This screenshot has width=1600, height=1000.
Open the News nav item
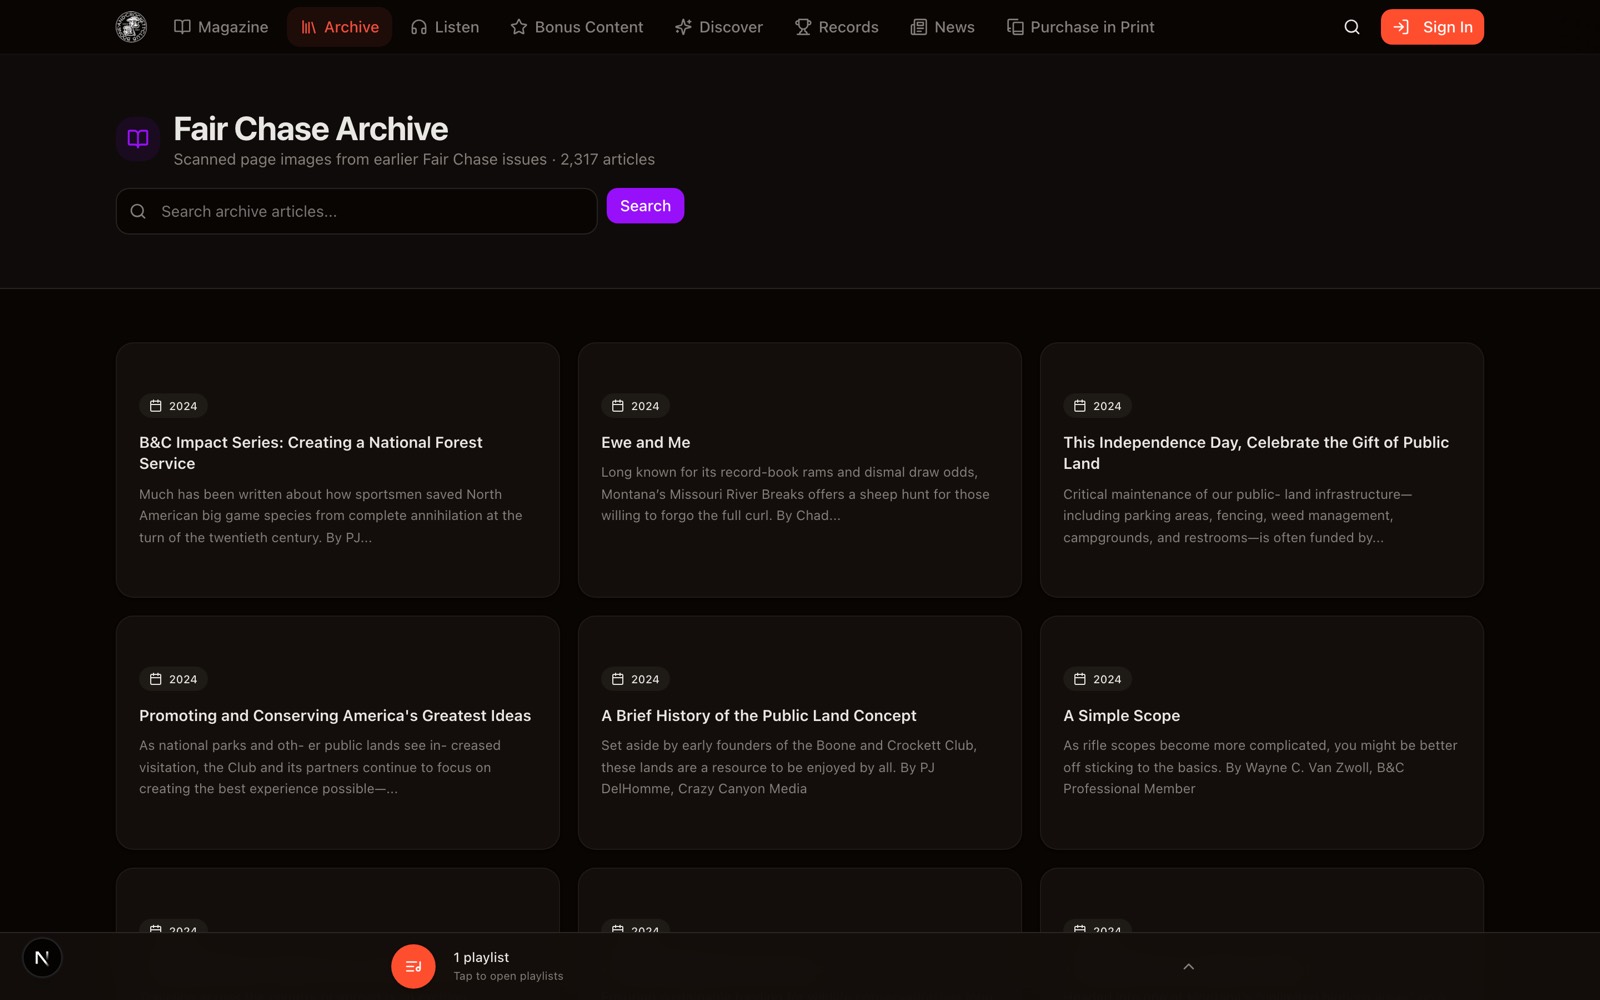tap(942, 27)
